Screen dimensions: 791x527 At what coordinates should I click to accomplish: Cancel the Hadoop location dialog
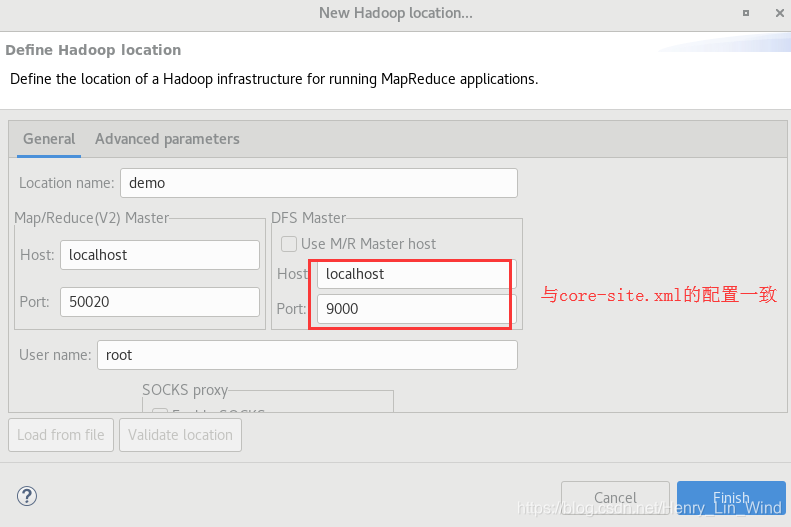[x=615, y=498]
